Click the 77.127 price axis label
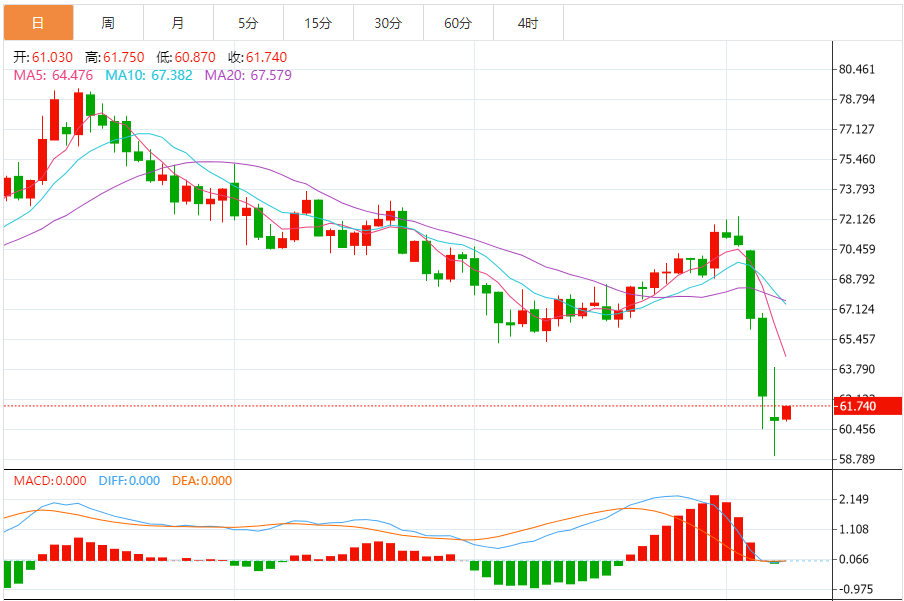The height and width of the screenshot is (601, 904). [x=857, y=129]
